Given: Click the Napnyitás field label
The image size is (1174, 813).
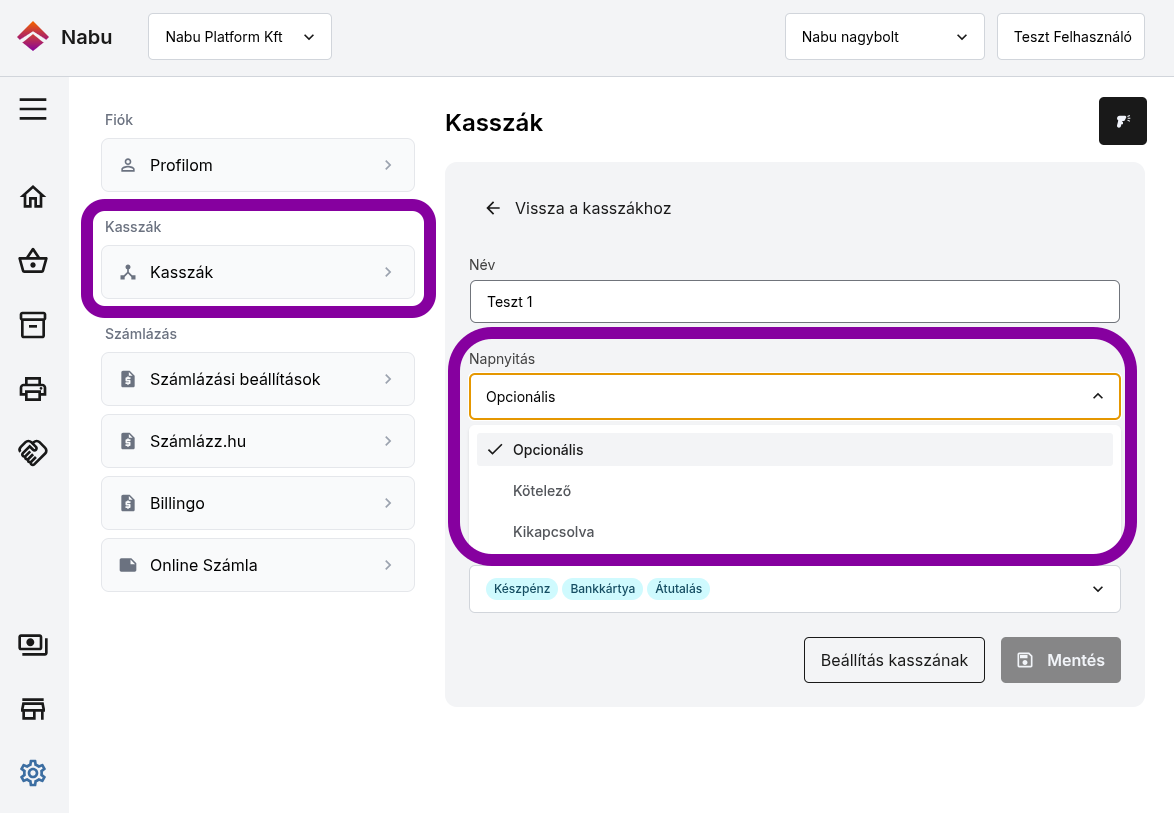Looking at the screenshot, I should pyautogui.click(x=502, y=359).
